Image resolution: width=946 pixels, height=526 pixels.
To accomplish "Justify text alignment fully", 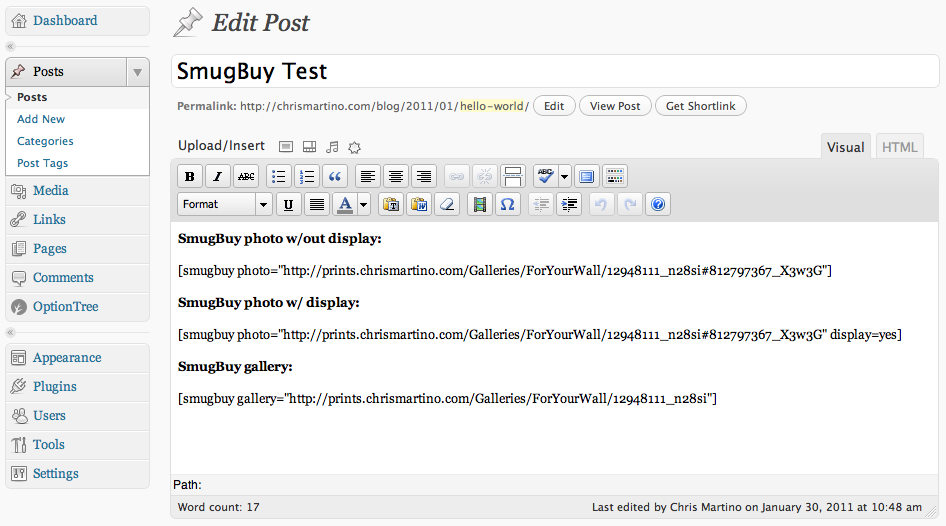I will click(x=317, y=204).
